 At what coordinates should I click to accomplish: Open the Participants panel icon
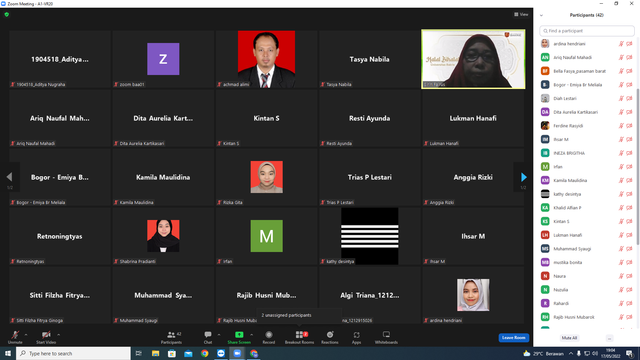pyautogui.click(x=171, y=335)
